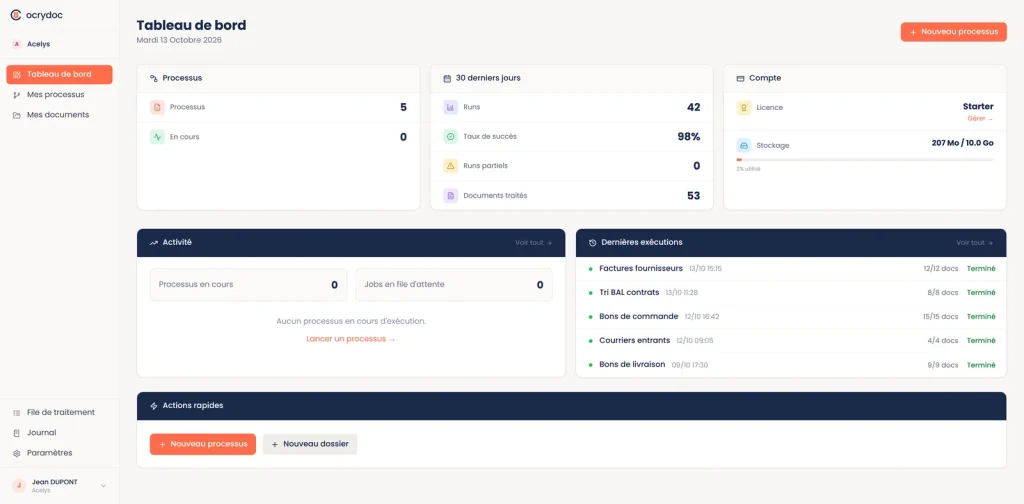
Task: Expand the Jean DUPONT user menu chevron
Action: (x=103, y=486)
